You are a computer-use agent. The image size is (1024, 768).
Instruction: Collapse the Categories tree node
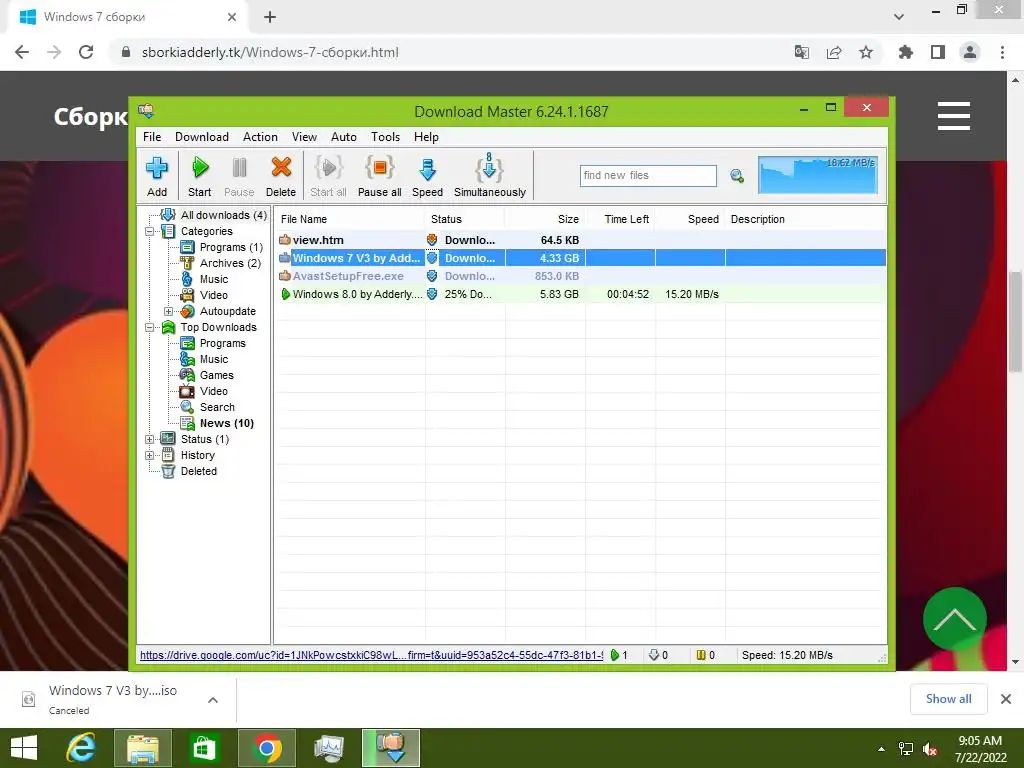click(x=150, y=231)
